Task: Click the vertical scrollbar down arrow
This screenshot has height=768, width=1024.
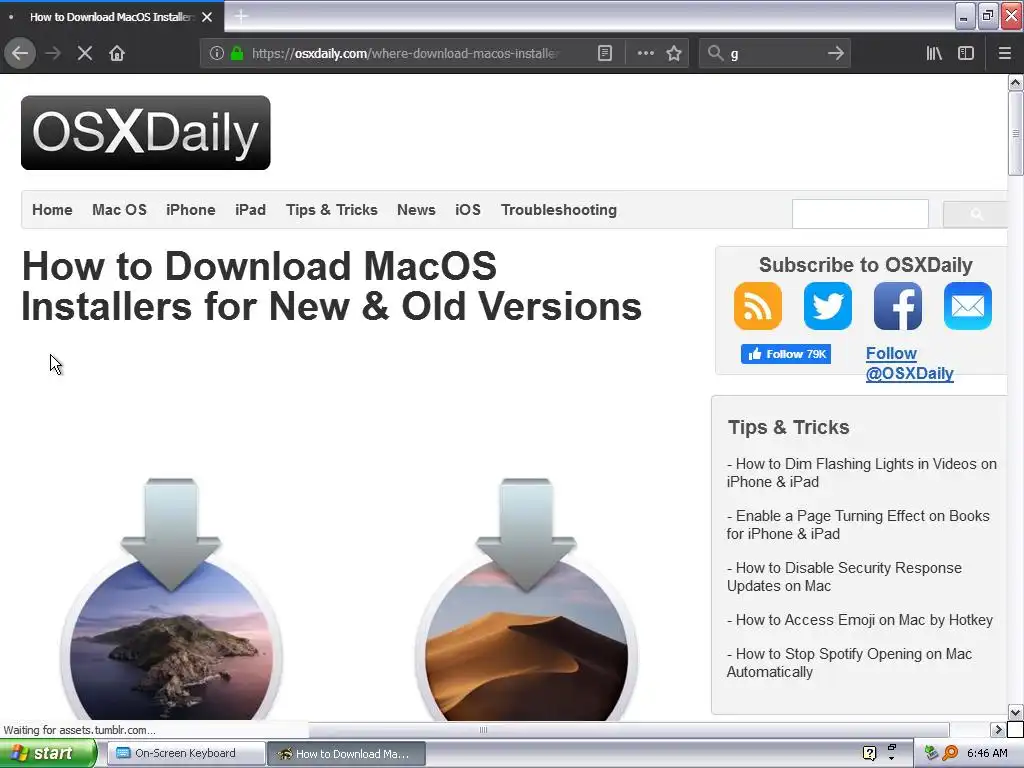Action: [1016, 712]
